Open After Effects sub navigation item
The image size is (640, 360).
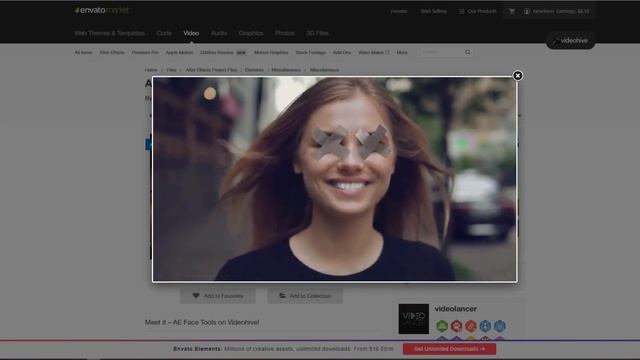click(x=112, y=53)
